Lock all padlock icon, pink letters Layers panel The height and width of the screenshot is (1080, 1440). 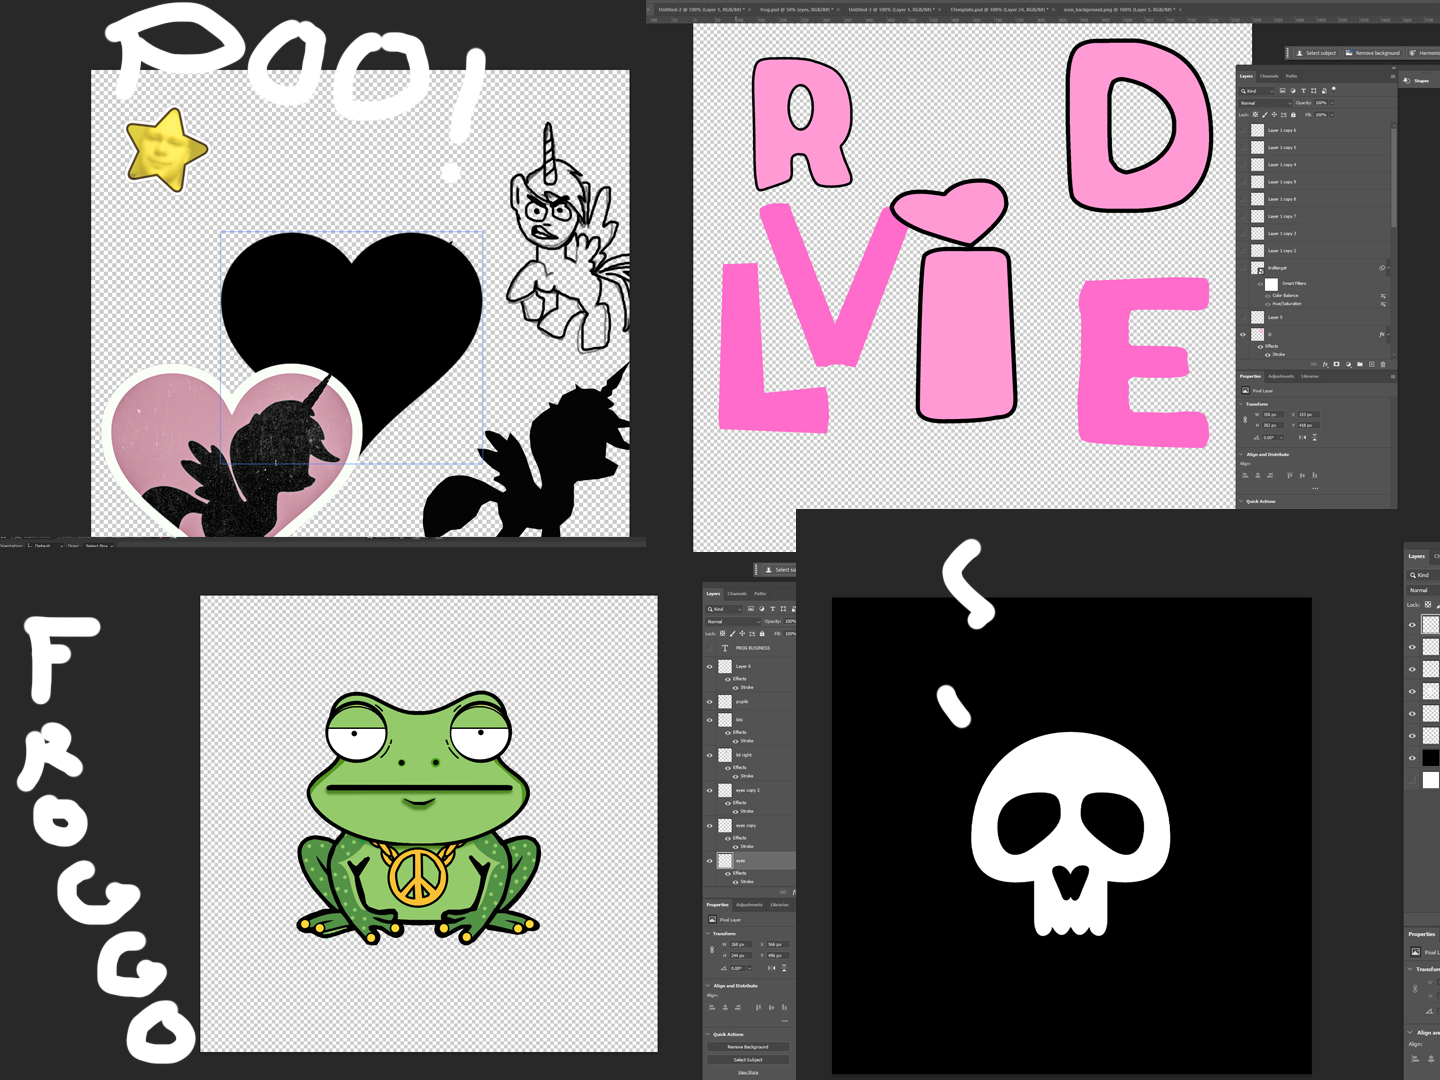(1293, 114)
